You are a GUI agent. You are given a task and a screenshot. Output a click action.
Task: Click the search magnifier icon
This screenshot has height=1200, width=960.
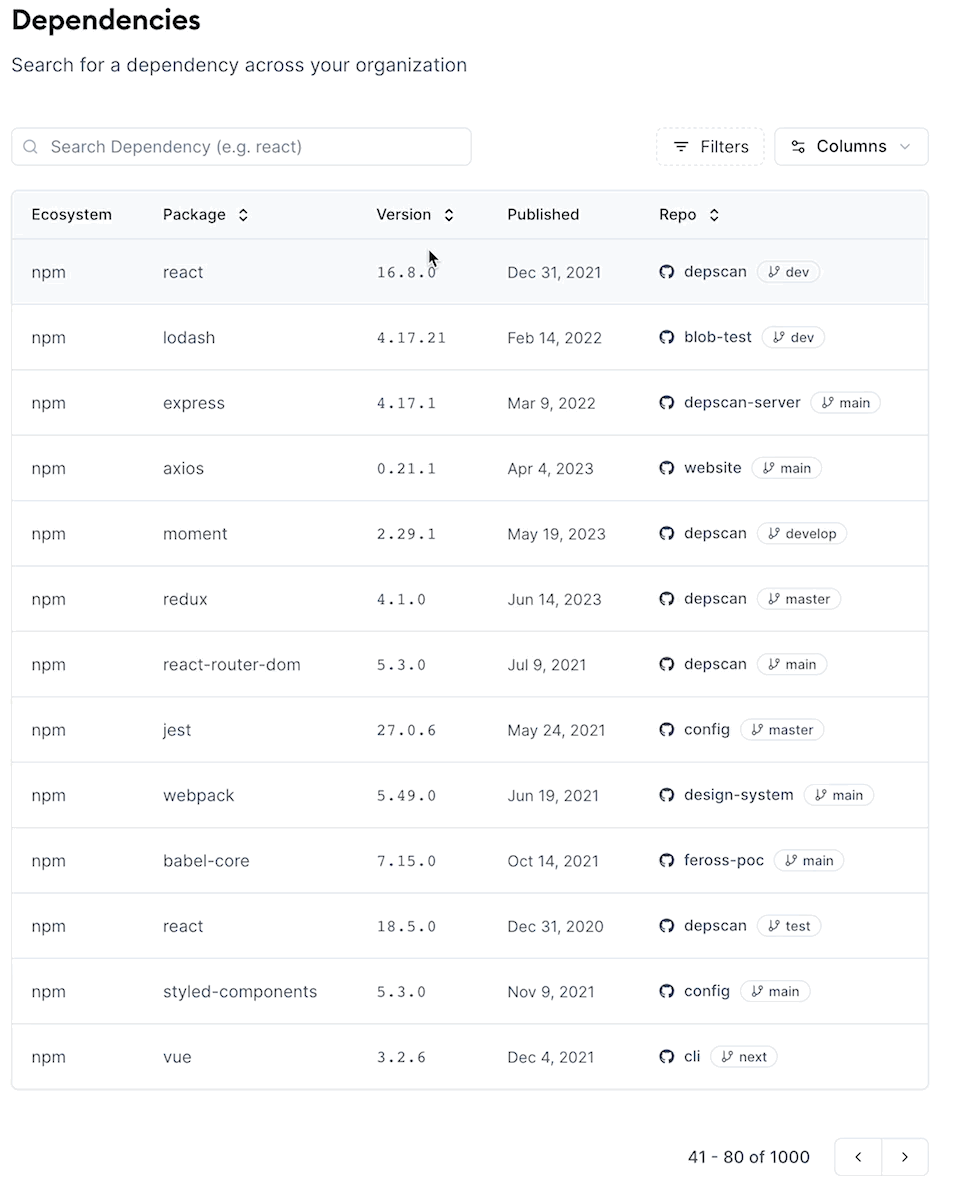pos(31,147)
